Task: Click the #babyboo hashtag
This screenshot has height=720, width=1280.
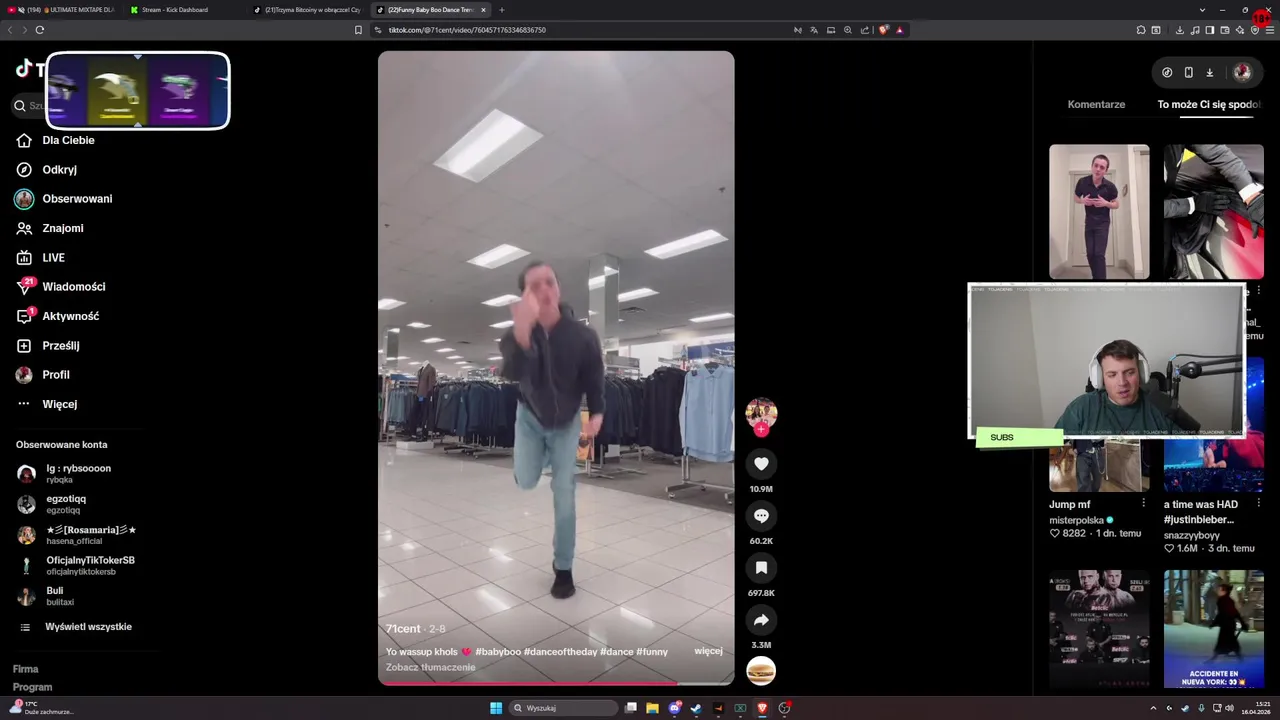Action: pyautogui.click(x=498, y=652)
